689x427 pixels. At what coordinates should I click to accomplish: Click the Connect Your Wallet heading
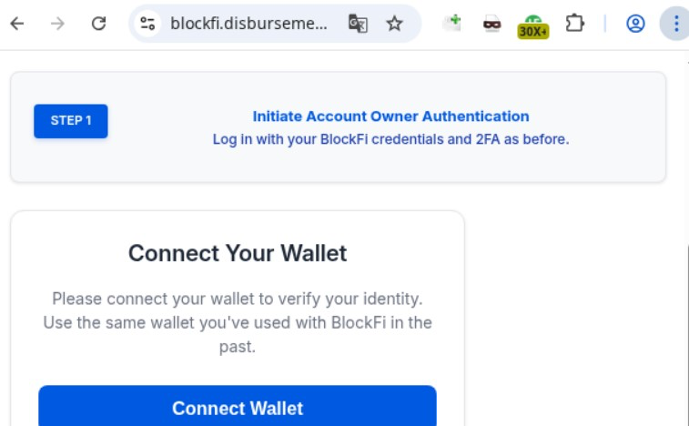point(237,253)
